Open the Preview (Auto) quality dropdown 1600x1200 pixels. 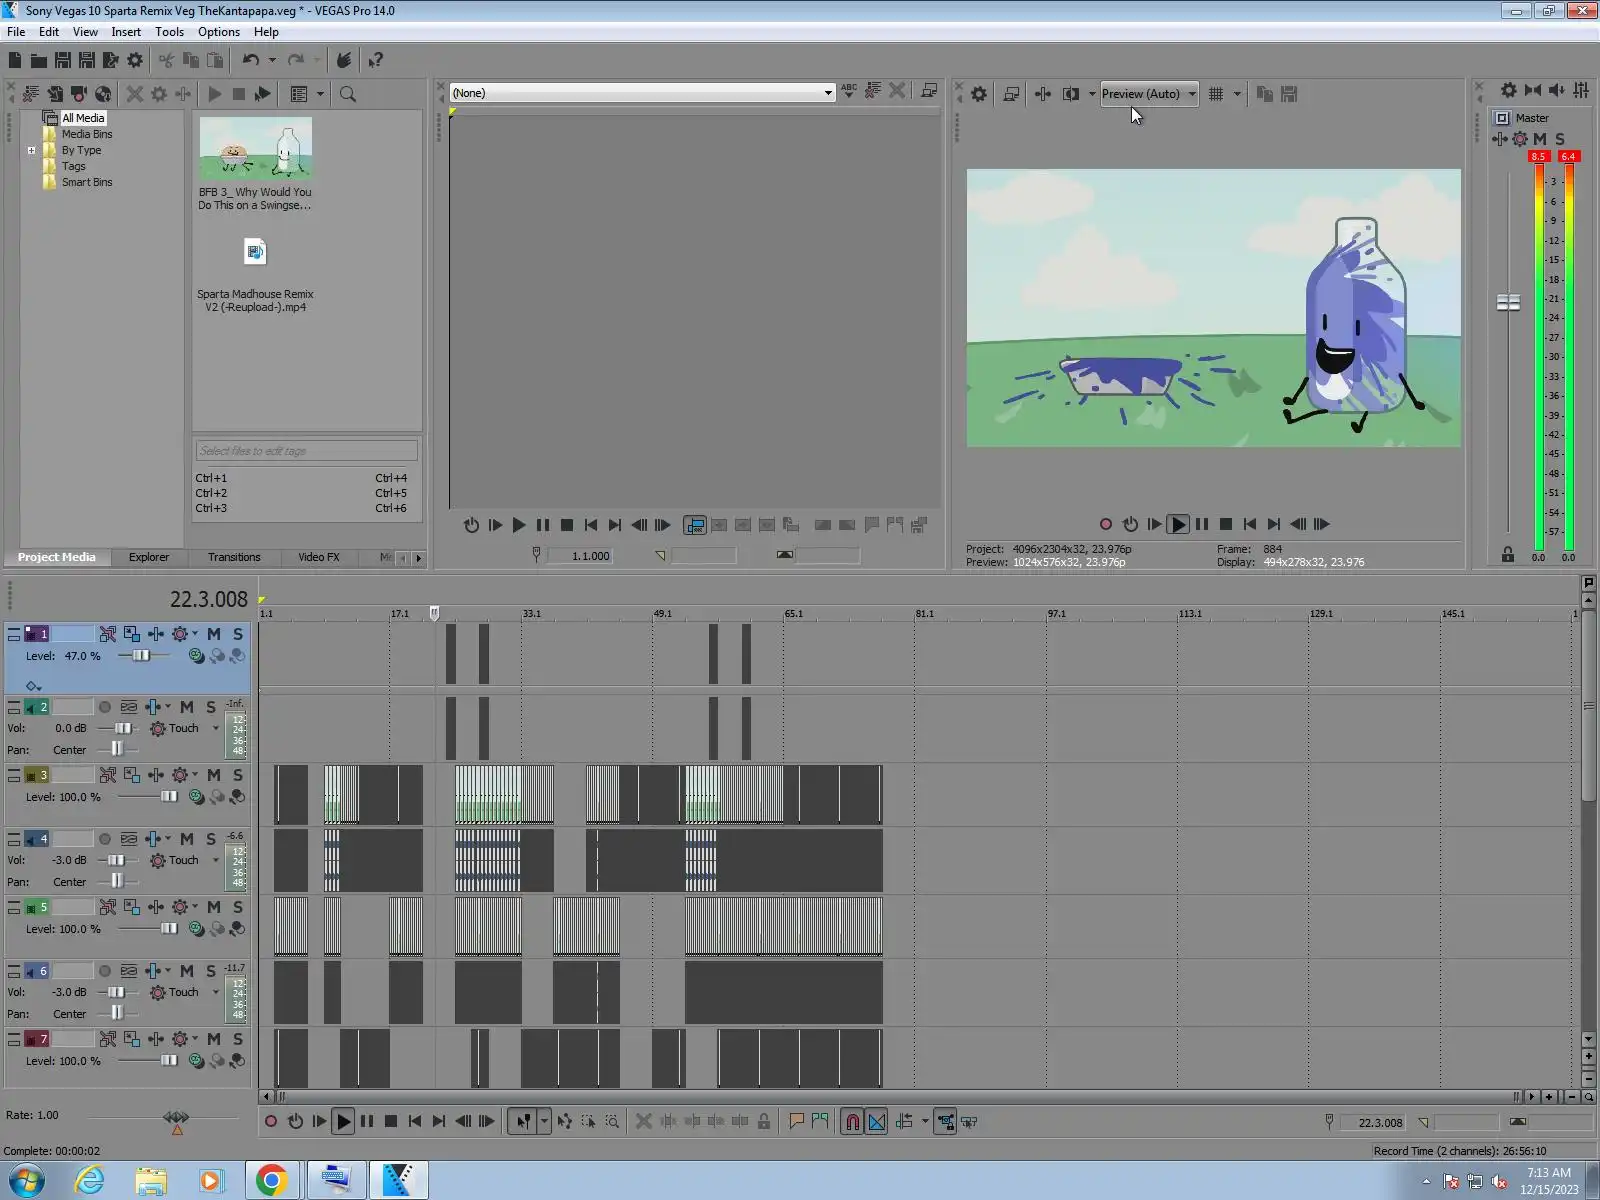pos(1149,94)
